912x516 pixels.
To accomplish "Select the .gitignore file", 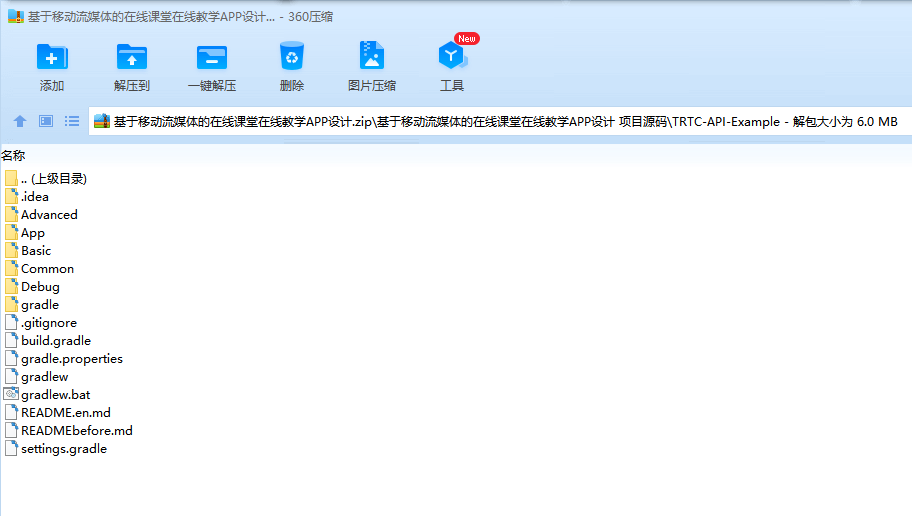I will pyautogui.click(x=49, y=323).
